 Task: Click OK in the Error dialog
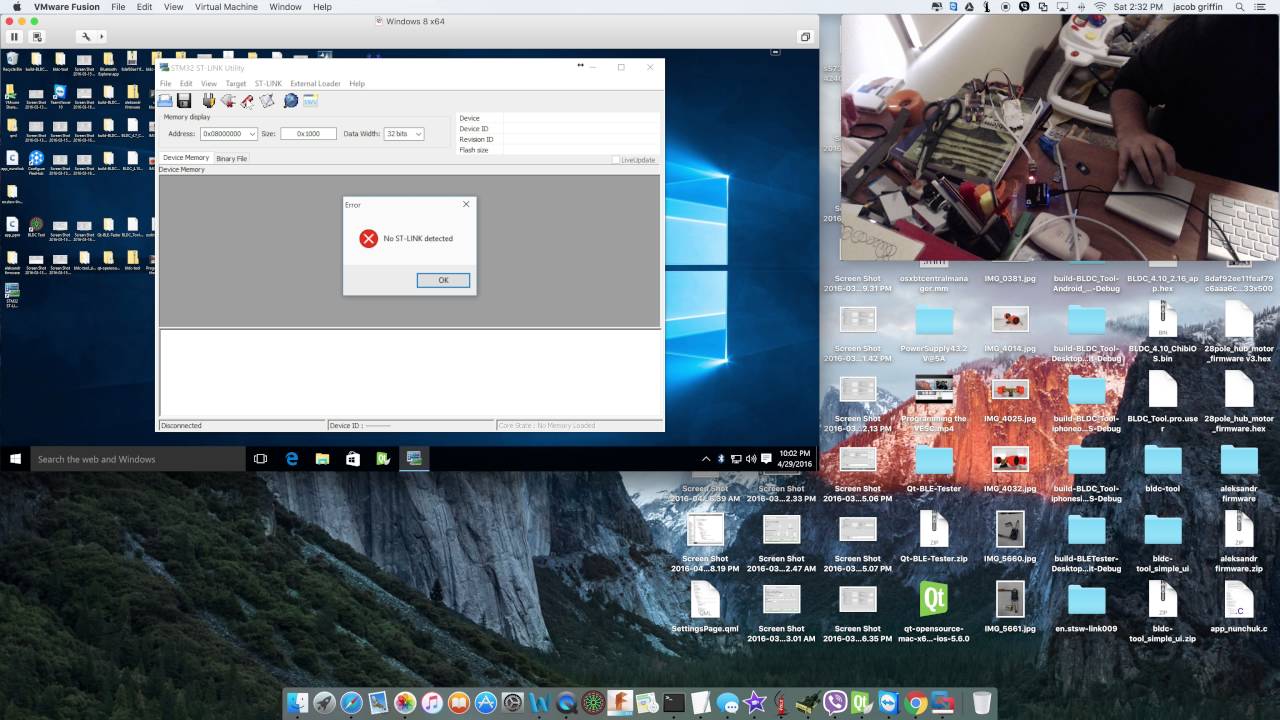(x=443, y=280)
